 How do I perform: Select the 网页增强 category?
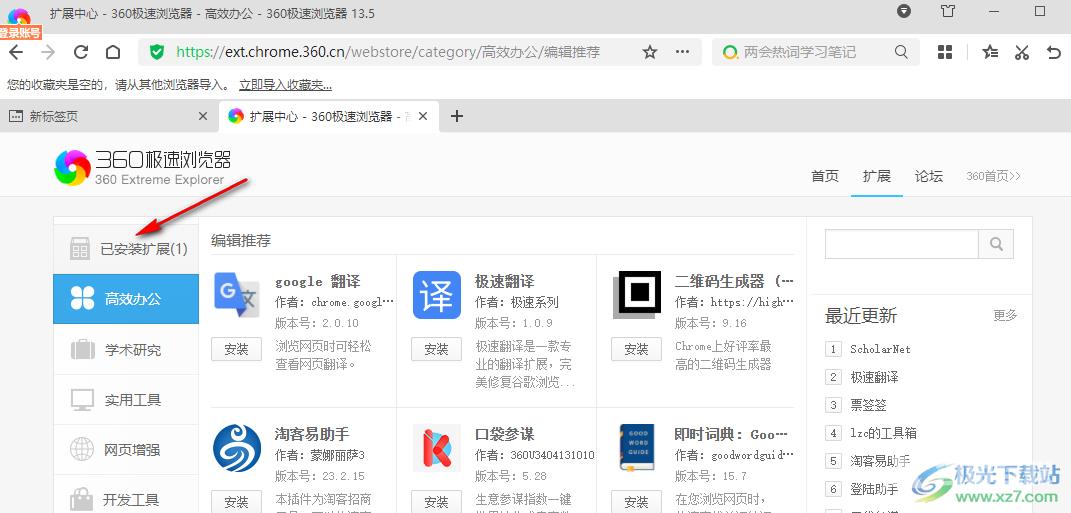[126, 450]
